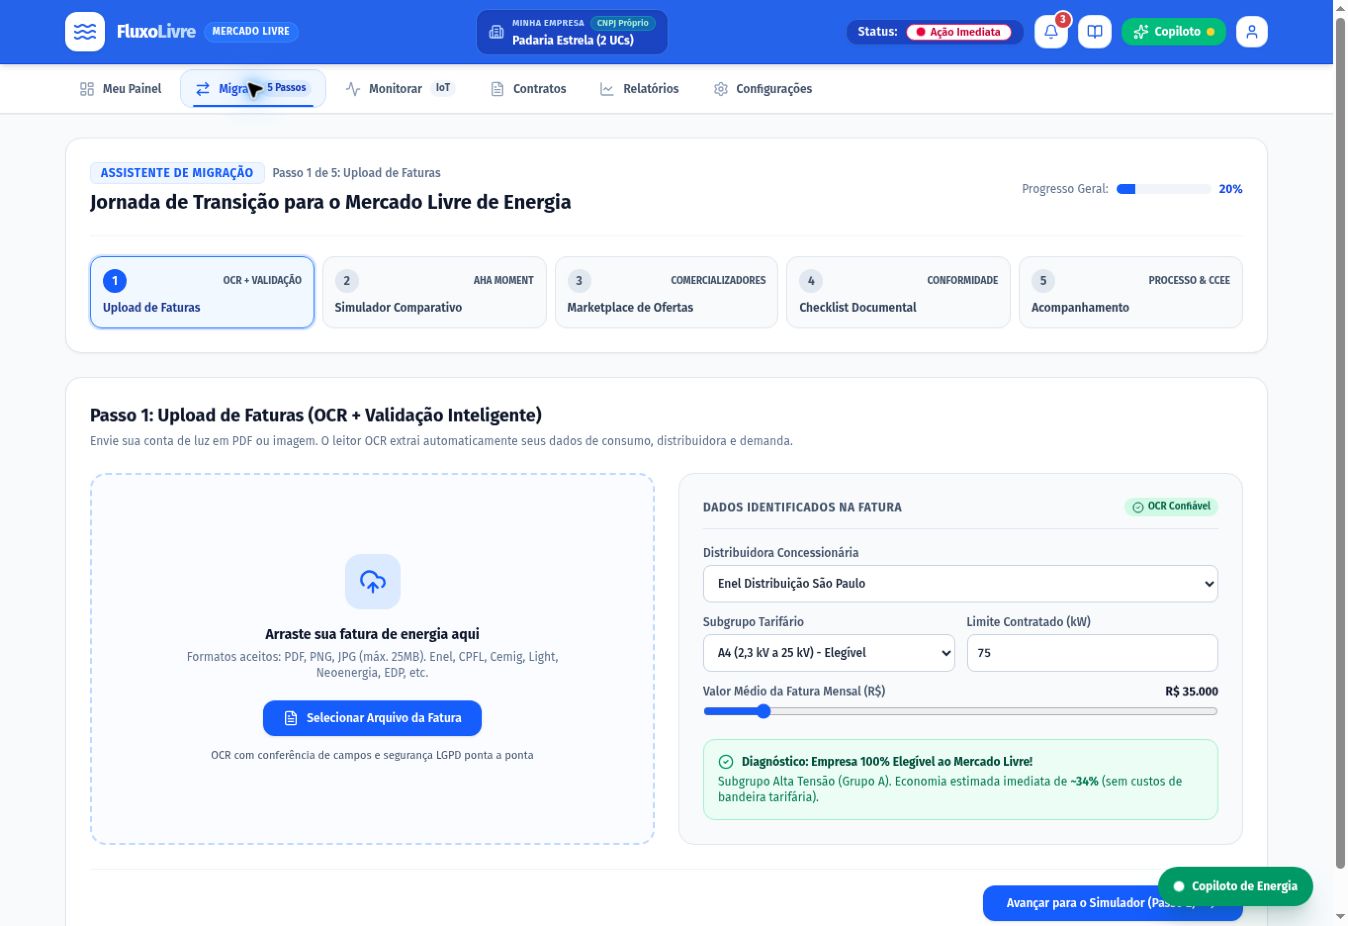
Task: Select step 3 Marketplace de Ofertas
Action: 666,292
